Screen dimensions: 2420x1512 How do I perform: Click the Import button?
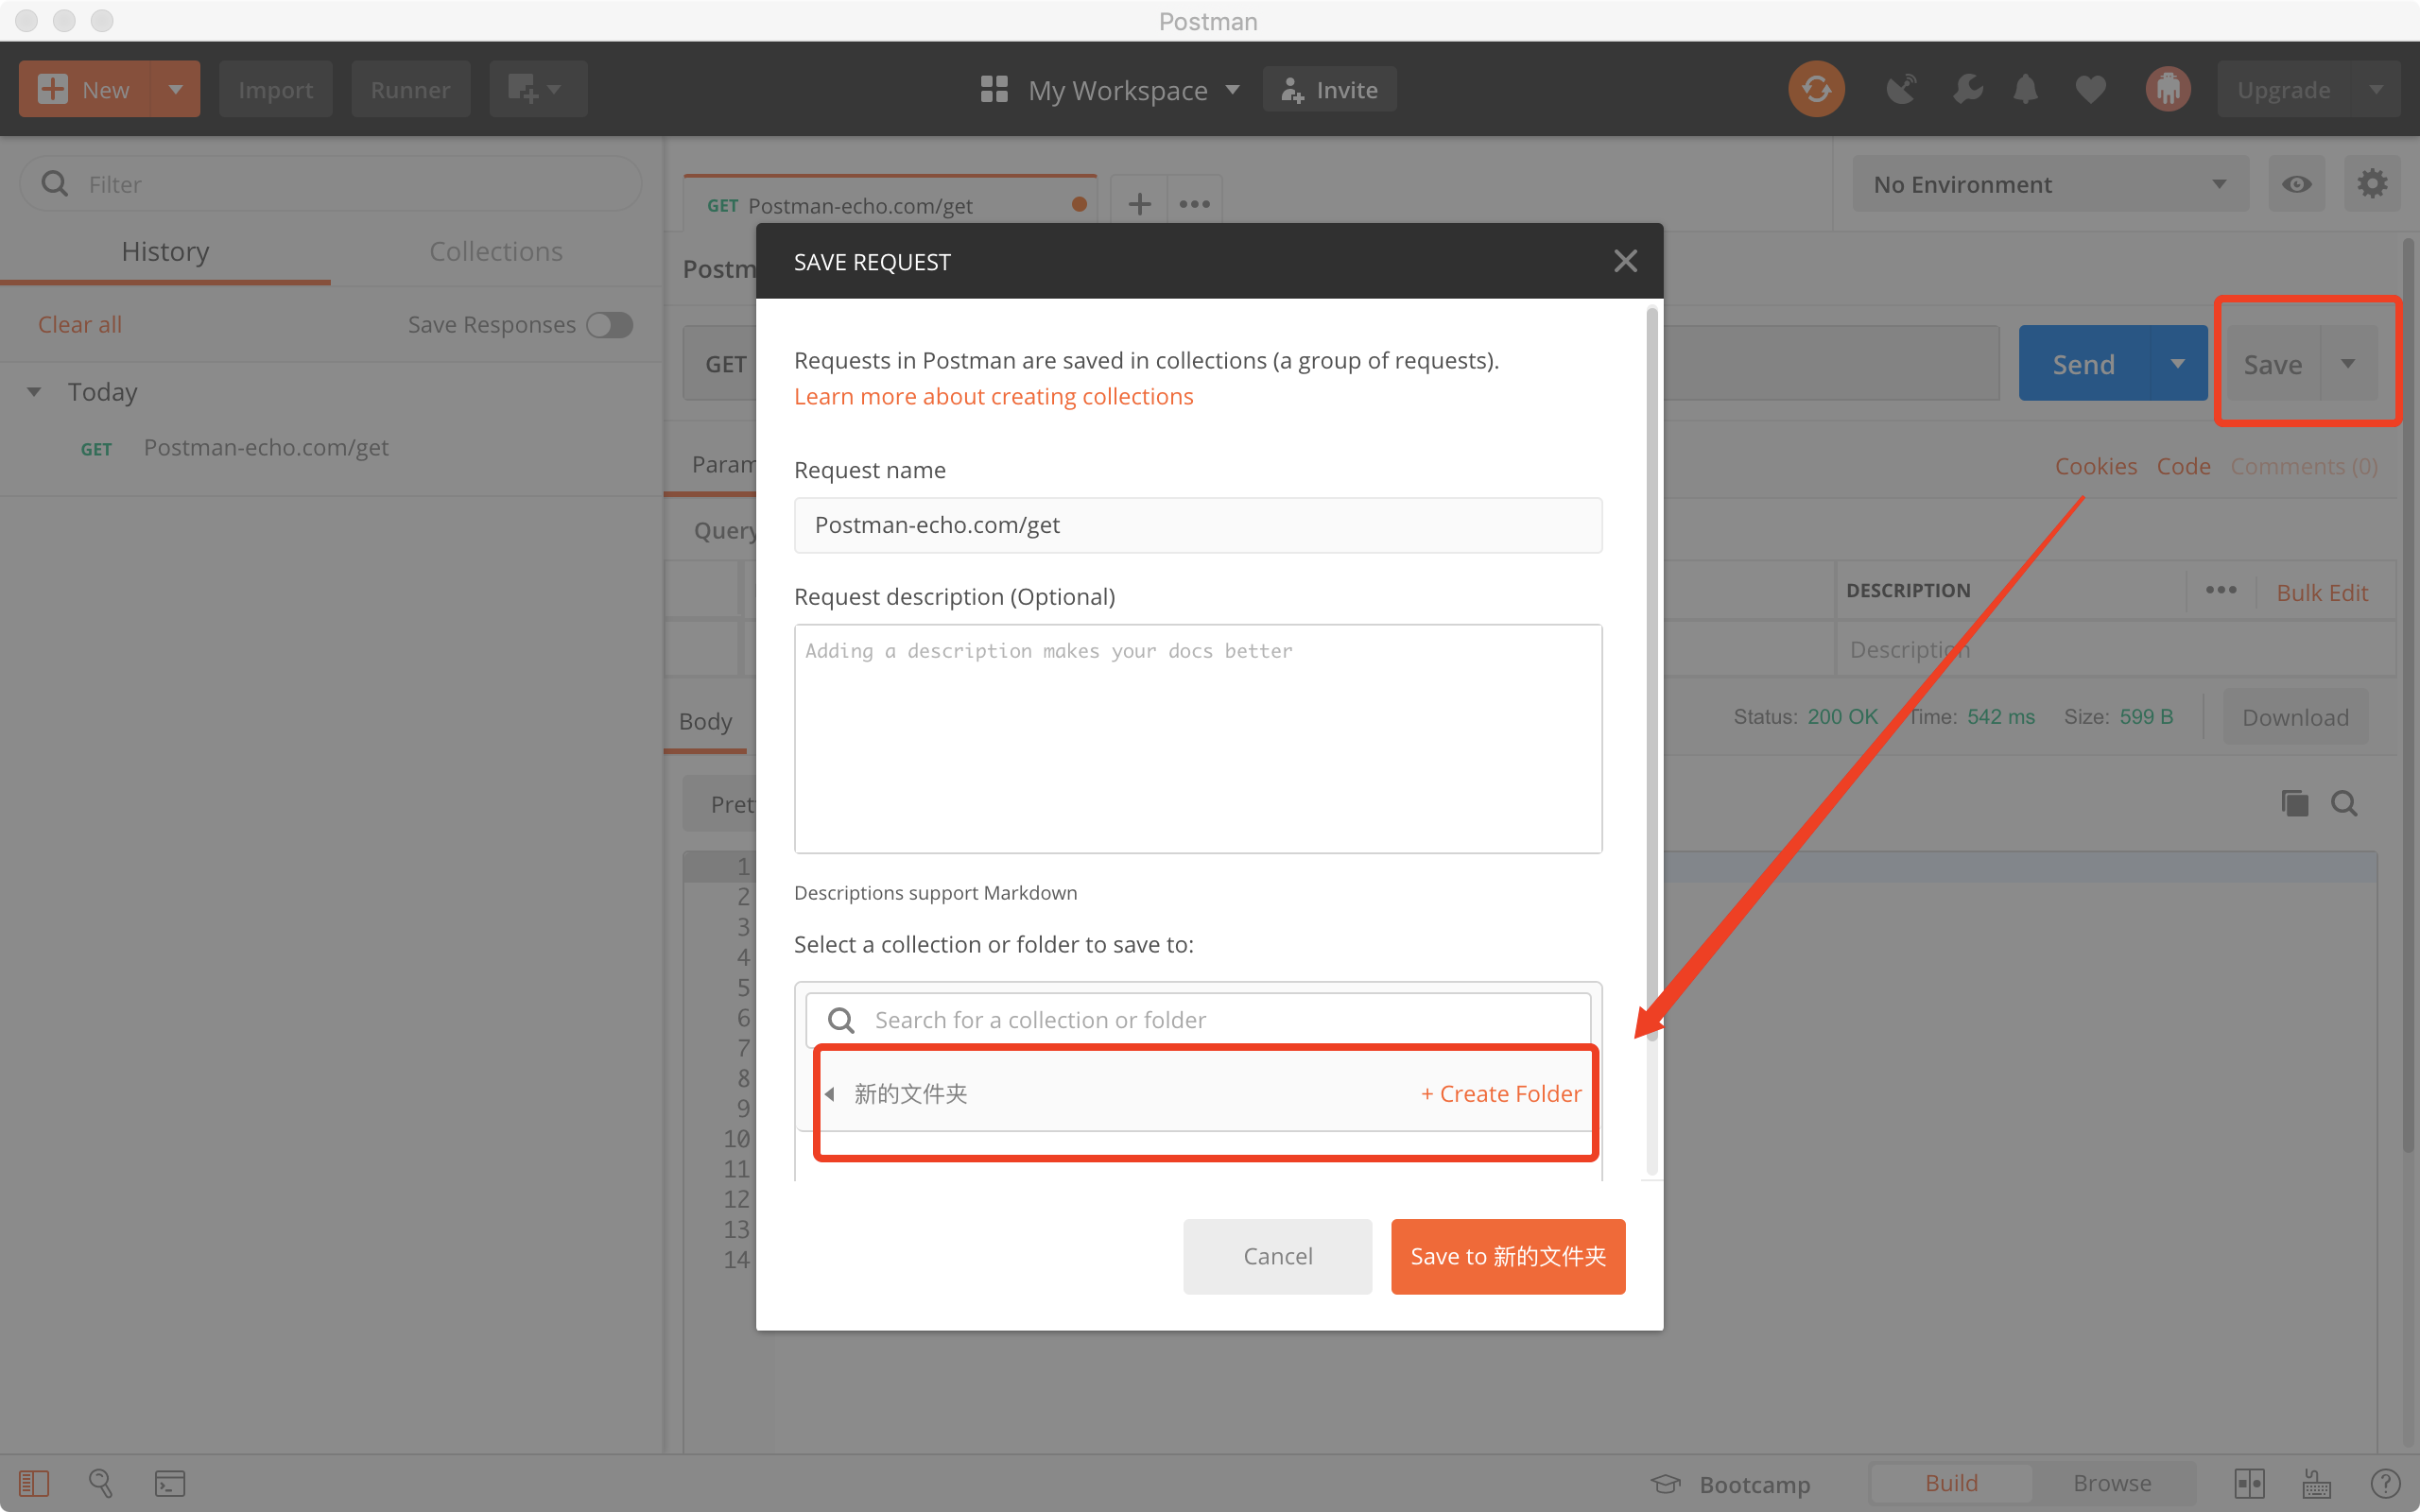(275, 89)
